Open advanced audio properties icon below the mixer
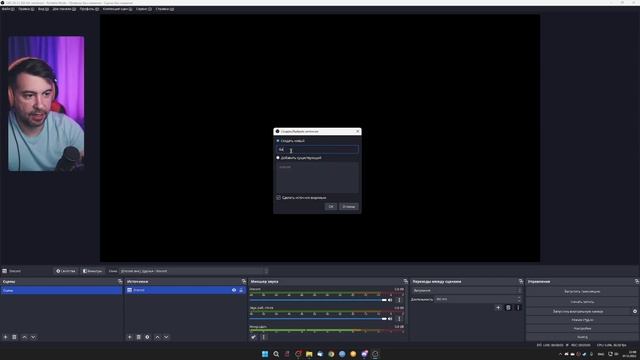Screen dimensions: 640x360 tap(253, 337)
